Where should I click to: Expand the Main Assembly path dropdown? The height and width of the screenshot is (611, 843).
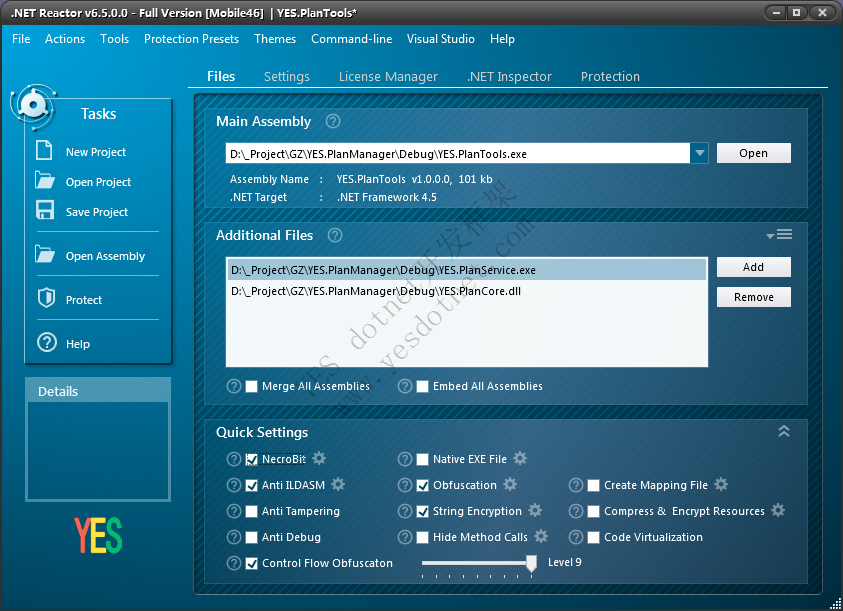click(699, 153)
